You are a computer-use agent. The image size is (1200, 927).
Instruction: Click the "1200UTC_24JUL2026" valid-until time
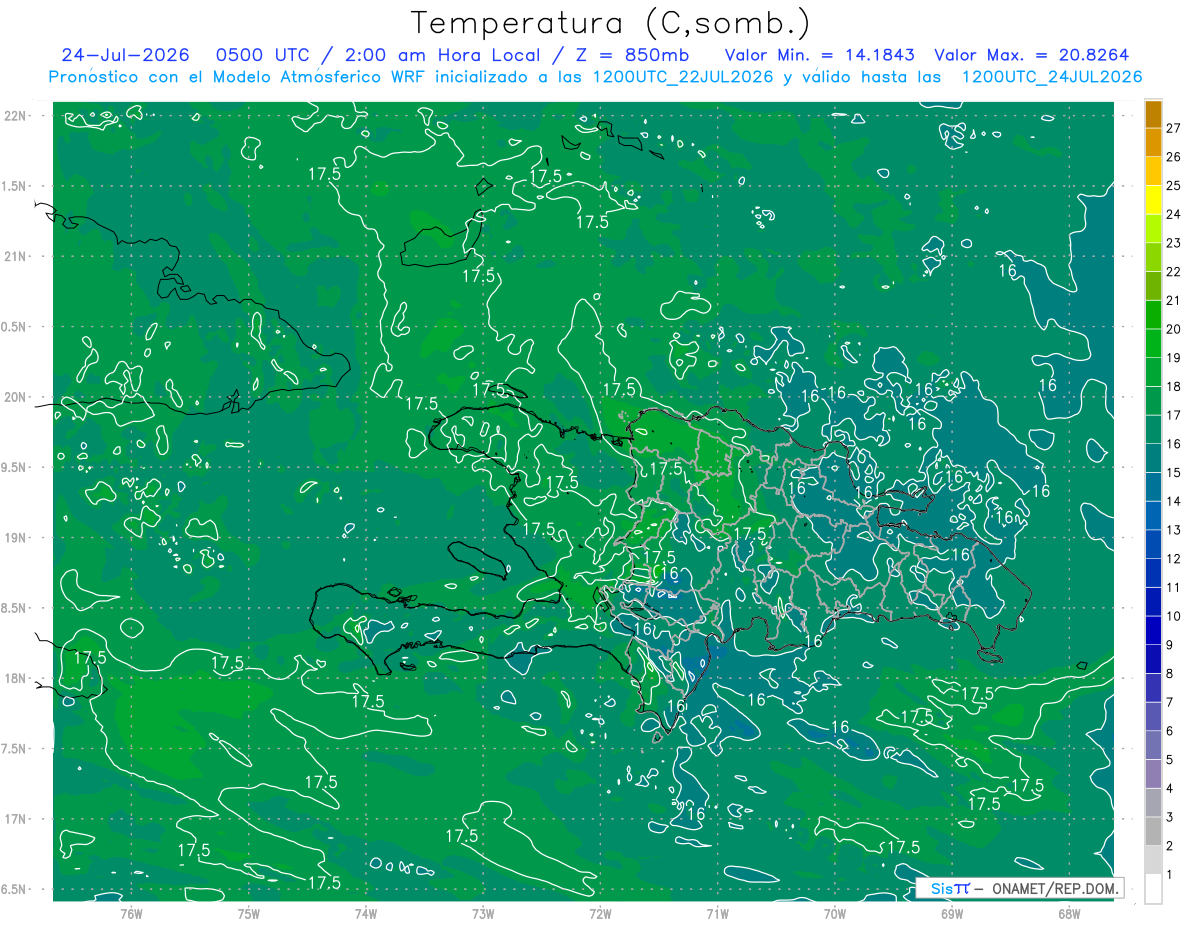click(1051, 77)
